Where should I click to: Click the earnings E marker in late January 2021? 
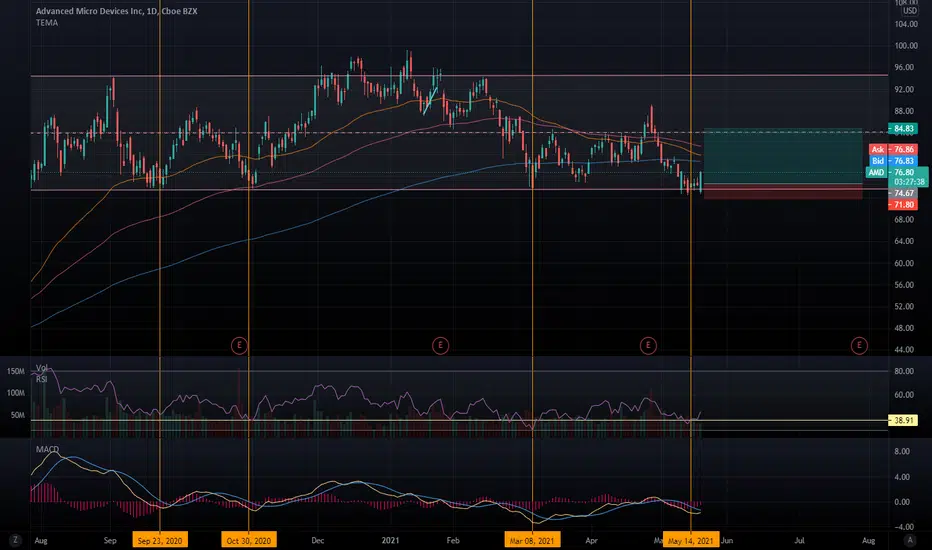coord(440,345)
